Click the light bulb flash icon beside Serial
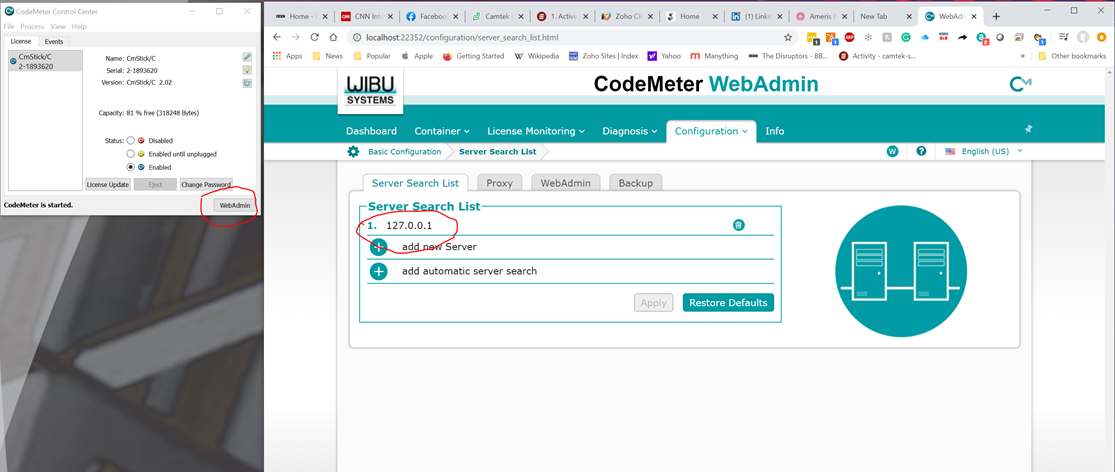The width and height of the screenshot is (1115, 472). pos(247,70)
